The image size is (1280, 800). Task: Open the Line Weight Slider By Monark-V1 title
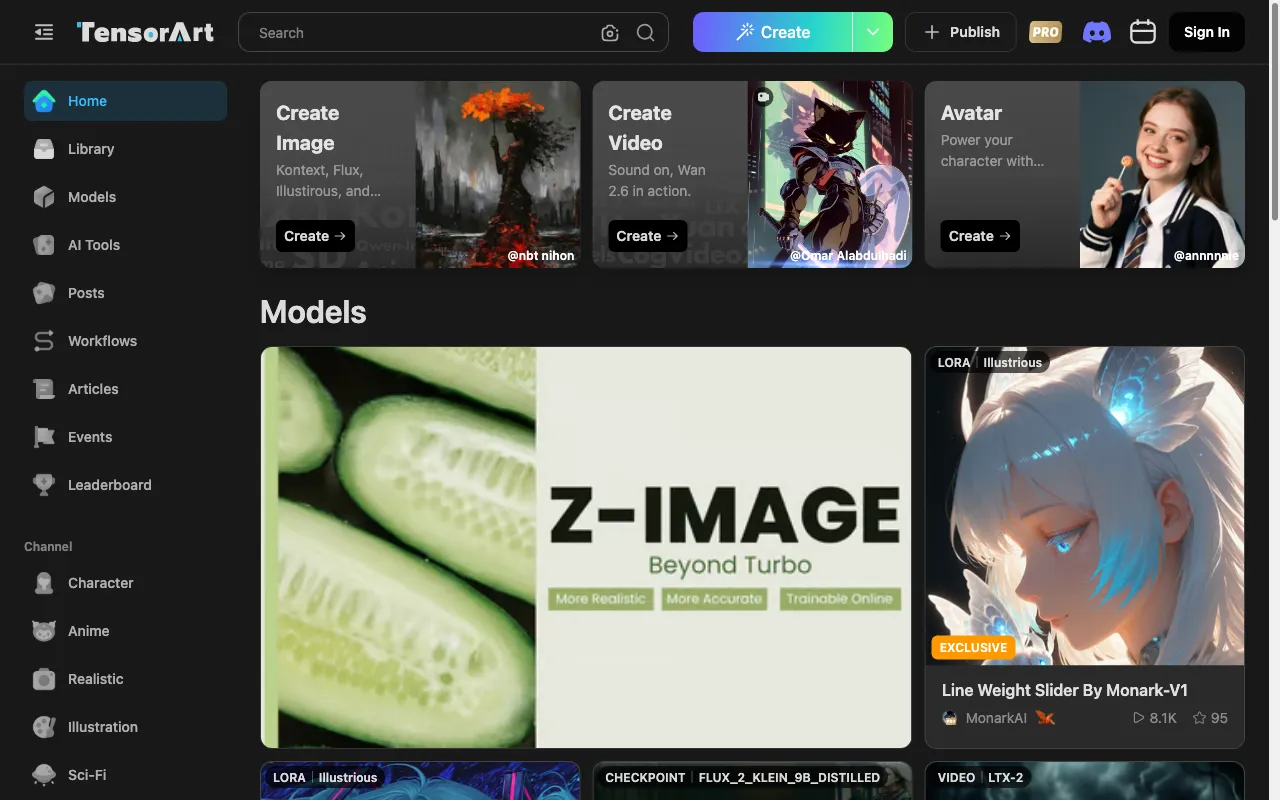pos(1065,690)
